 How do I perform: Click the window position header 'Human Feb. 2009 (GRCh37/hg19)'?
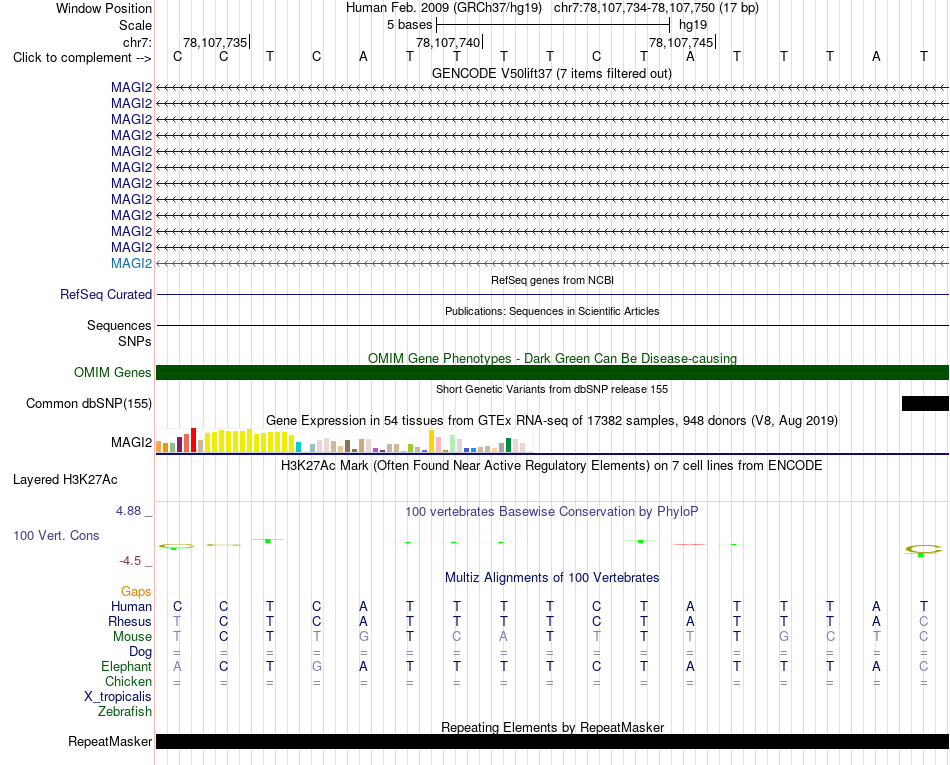[443, 8]
